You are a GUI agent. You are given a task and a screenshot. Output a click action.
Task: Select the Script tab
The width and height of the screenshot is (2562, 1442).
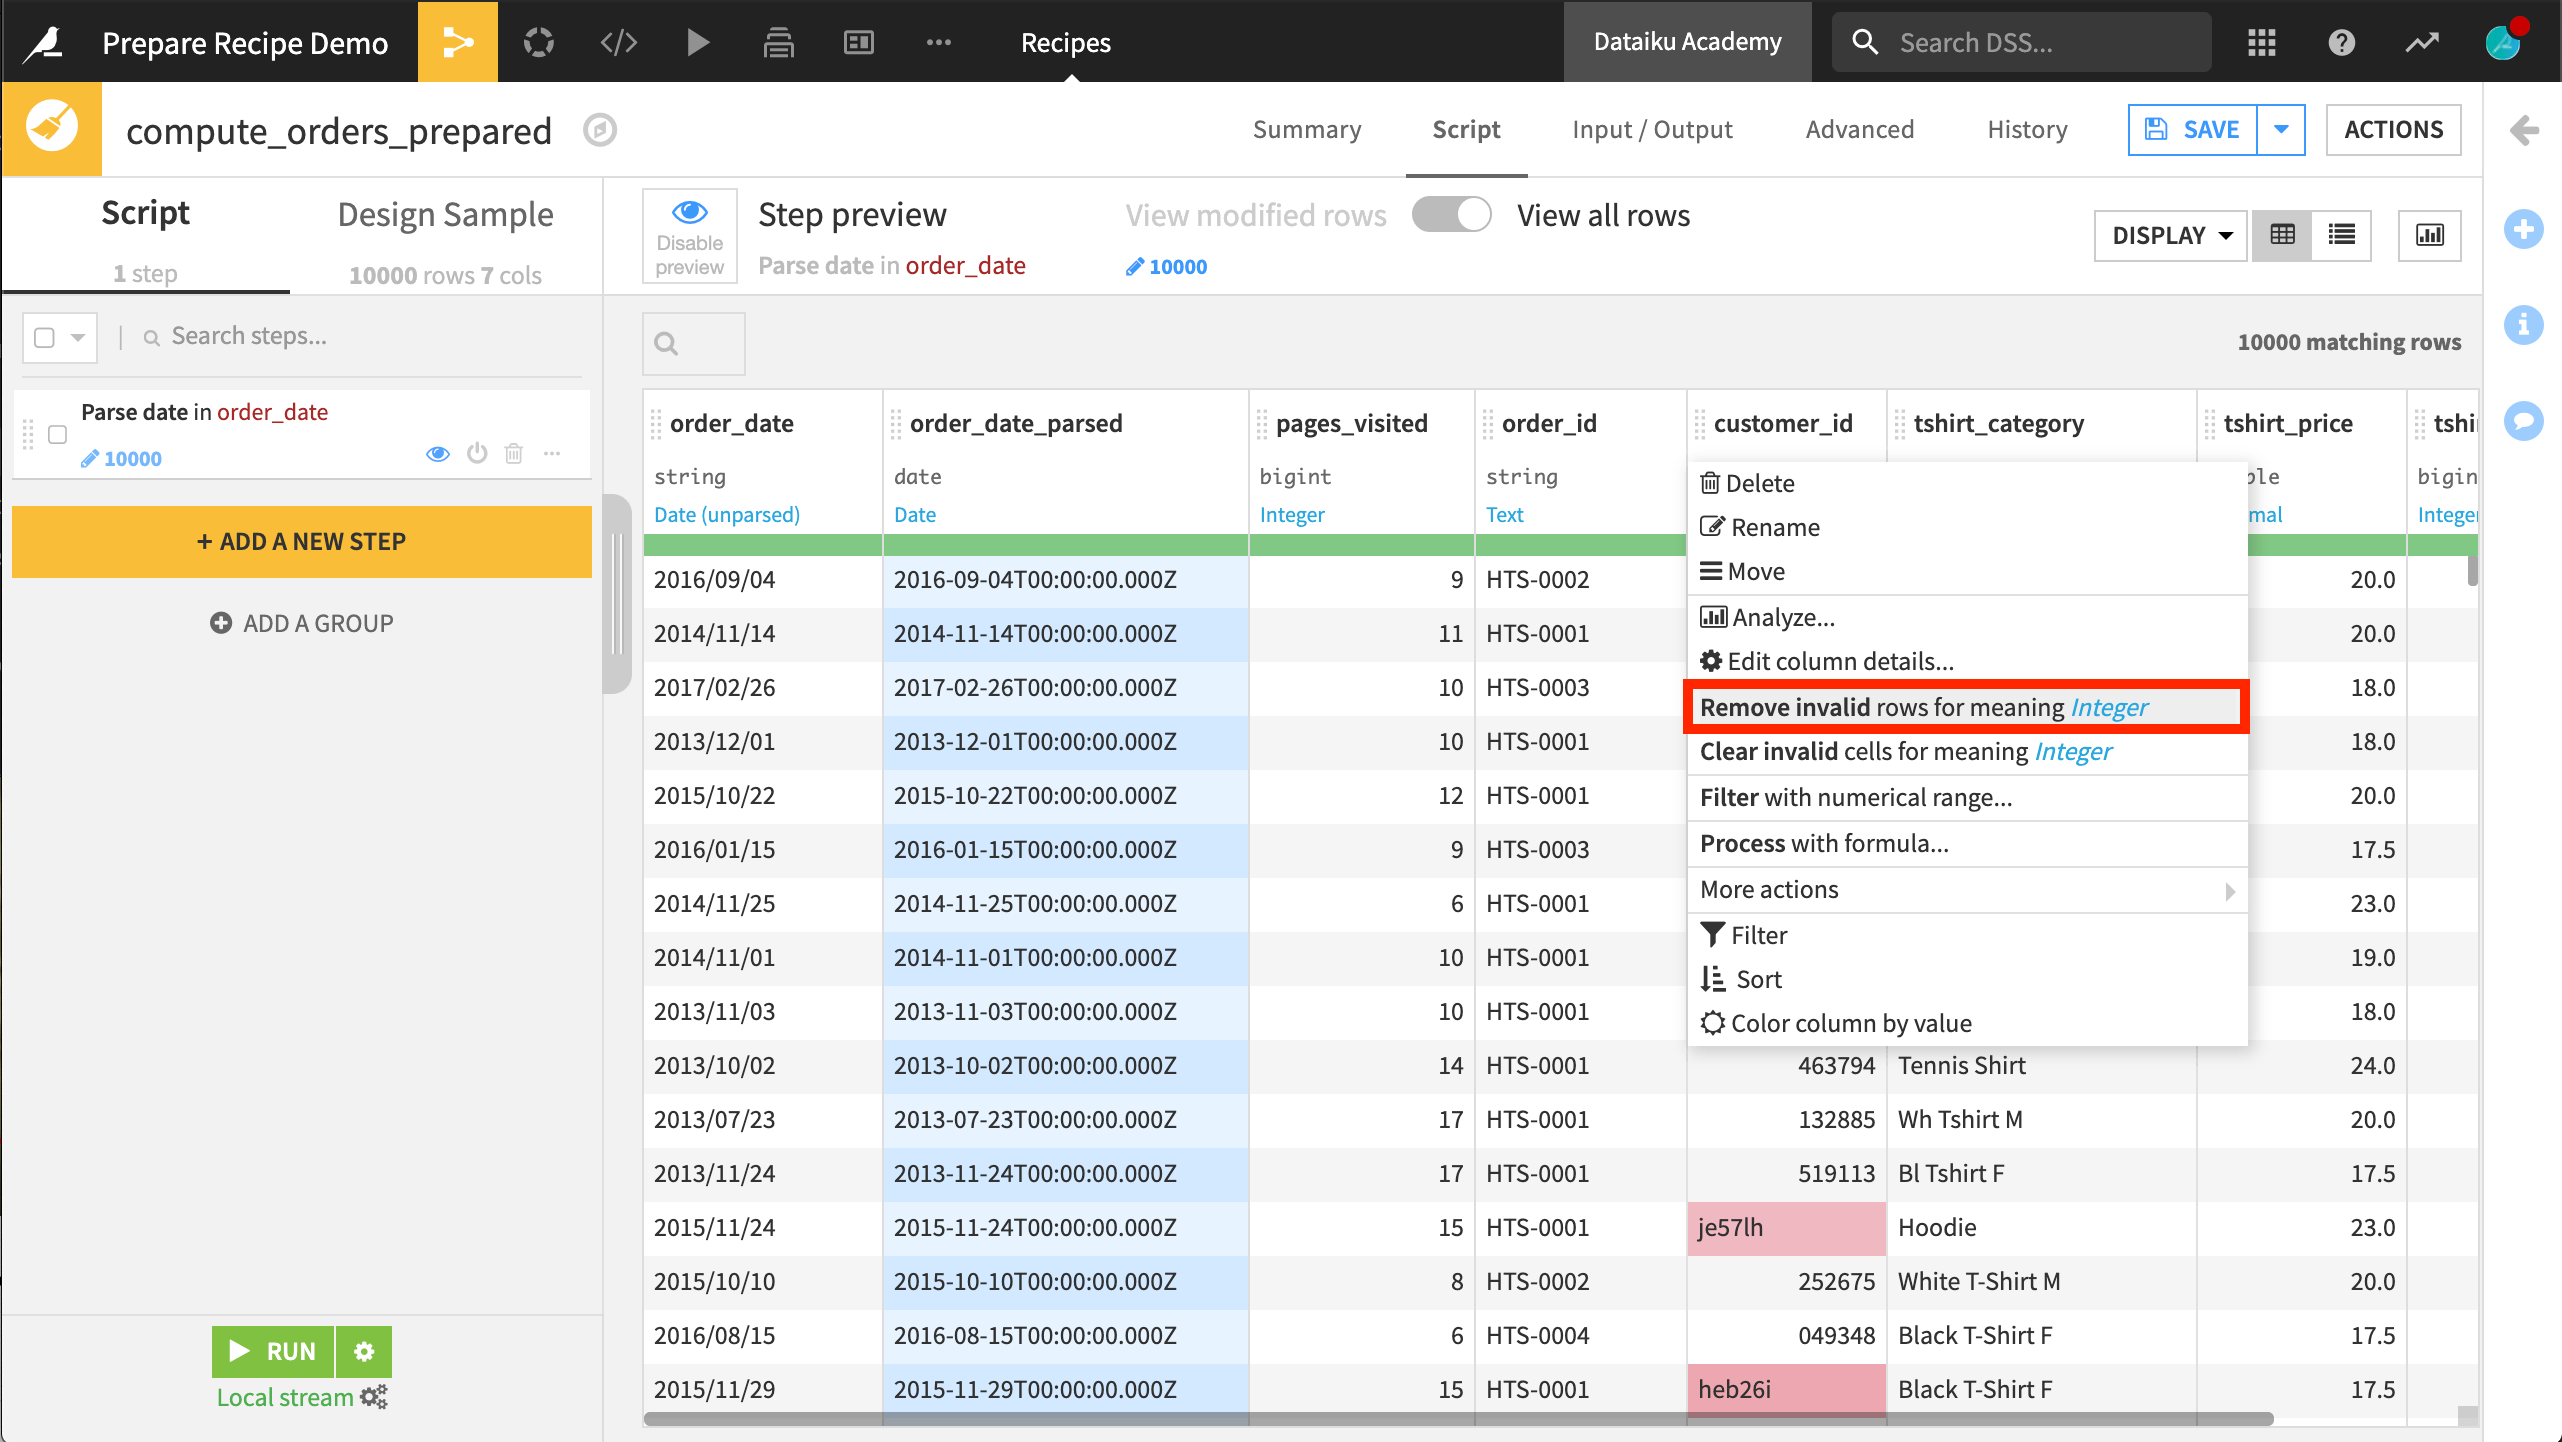pos(1466,129)
